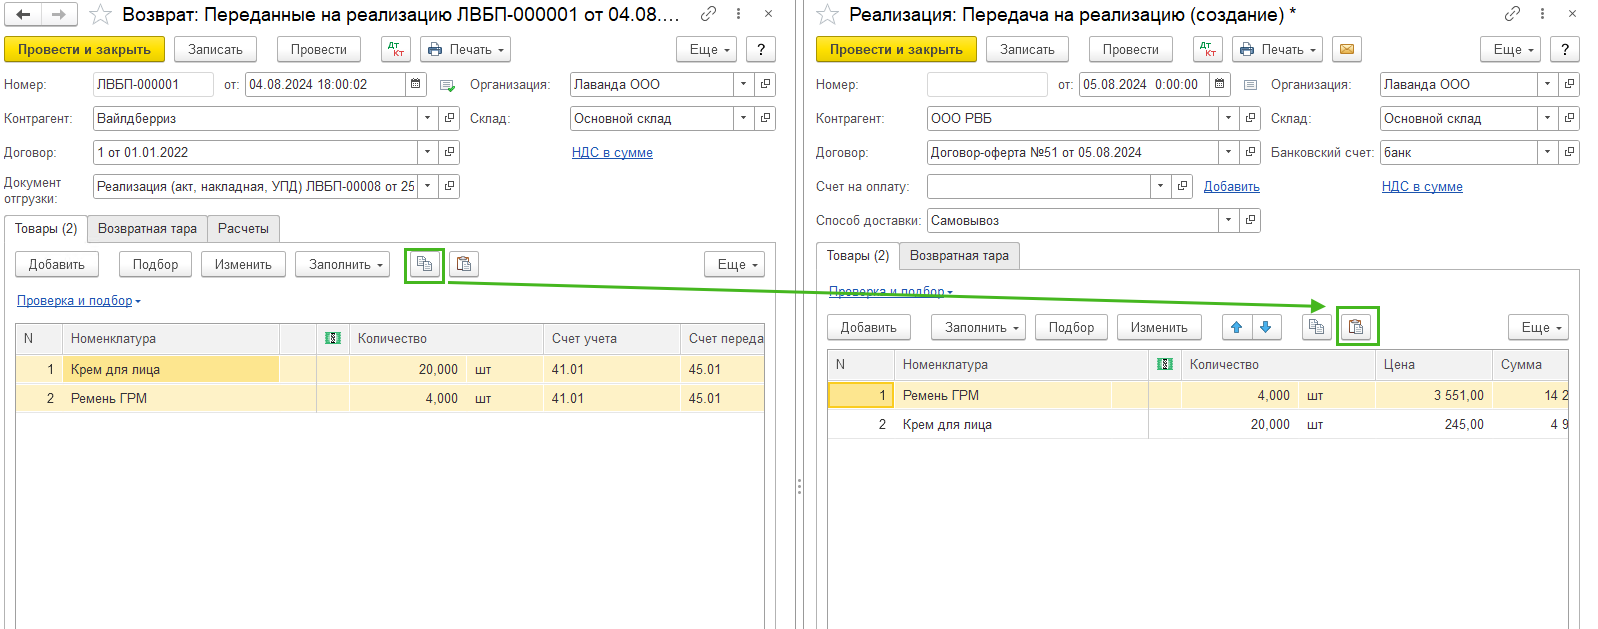This screenshot has height=629, width=1598.
Task: Open Печать dropdown in Возврат window
Action: coord(466,49)
